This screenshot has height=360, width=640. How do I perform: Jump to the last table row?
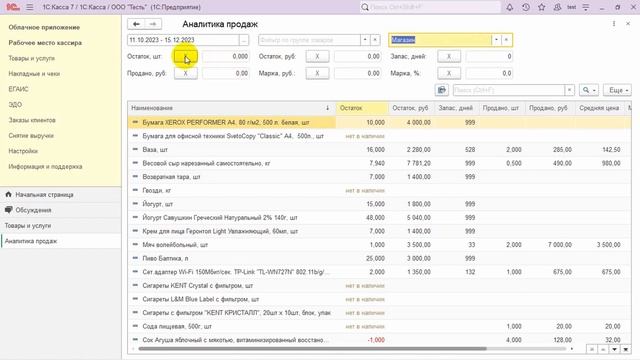tap(625, 349)
